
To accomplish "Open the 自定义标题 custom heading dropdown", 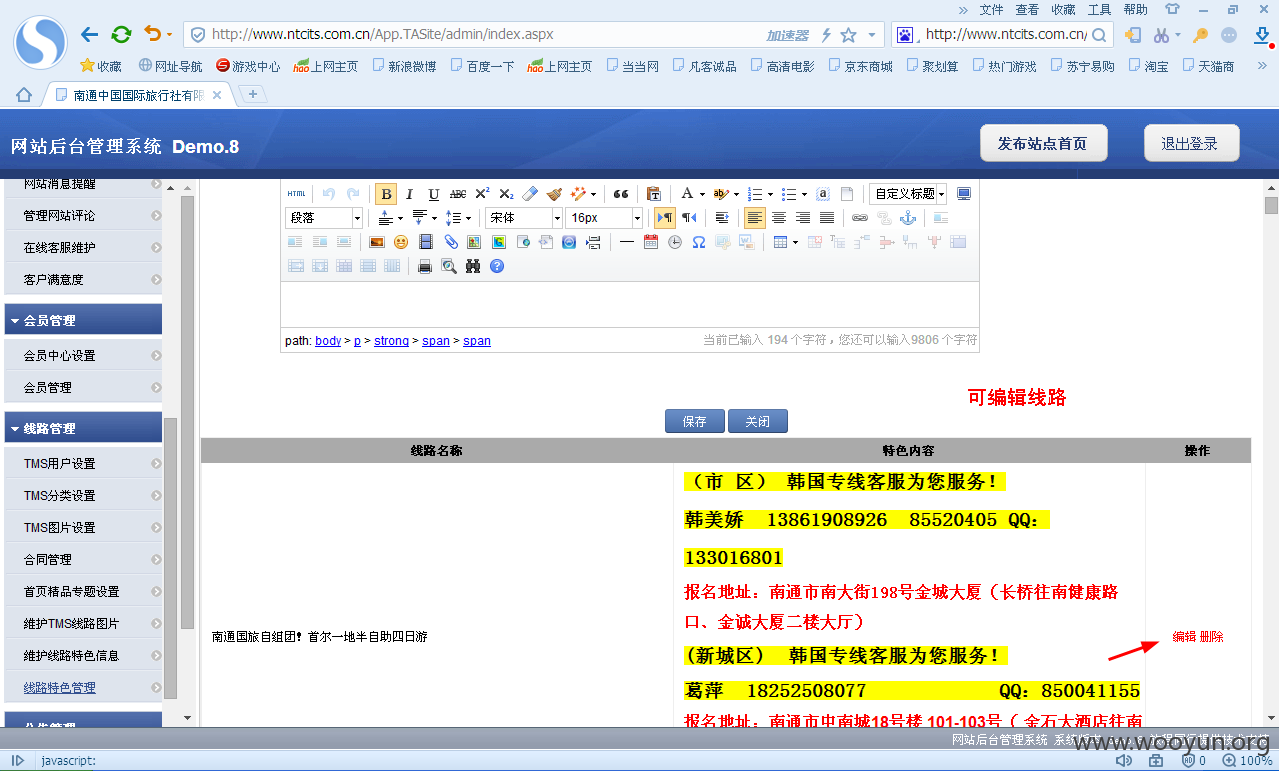I will tap(909, 194).
